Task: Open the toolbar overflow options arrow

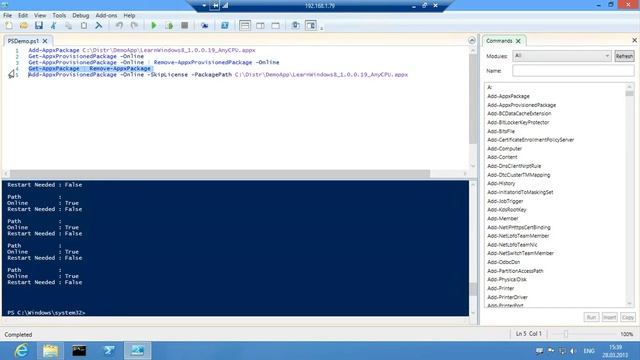Action: [x=322, y=28]
